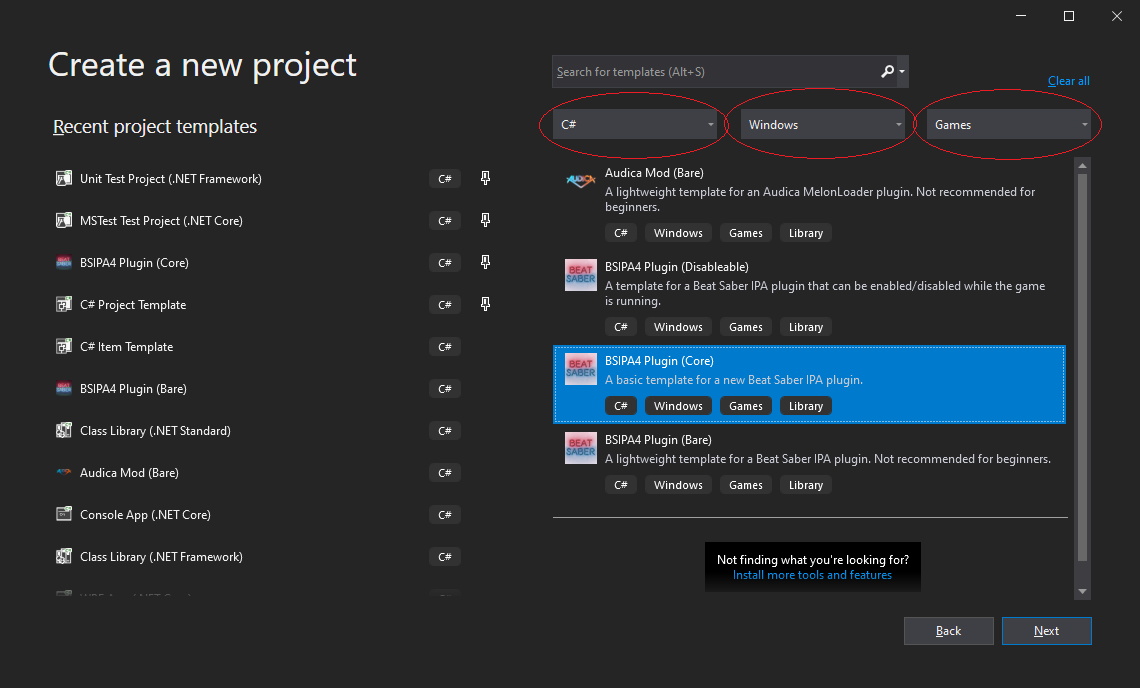
Task: Select Audica Mod (Bare) in the results list
Action: (809, 204)
